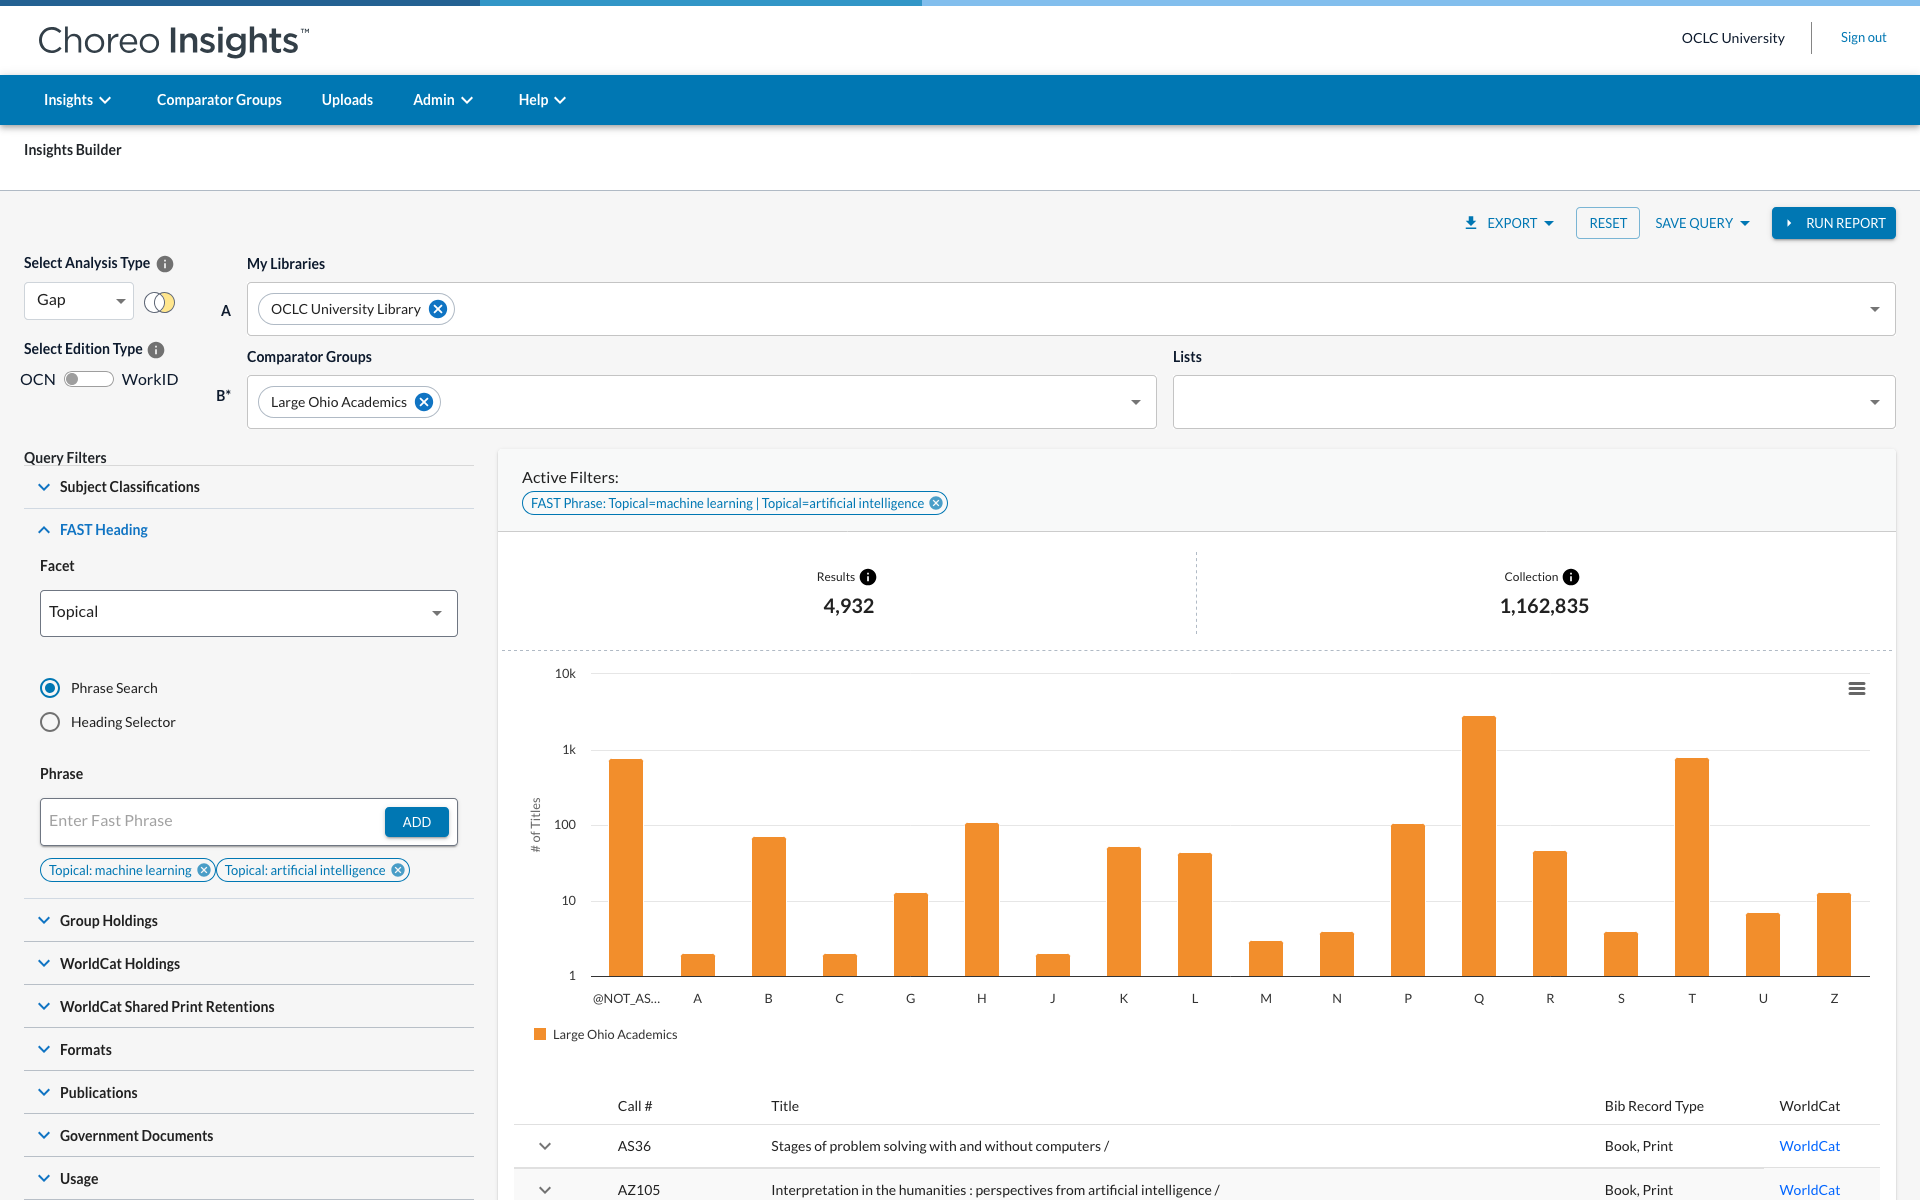1920x1200 pixels.
Task: Expand the AS36 table row
Action: coord(545,1146)
